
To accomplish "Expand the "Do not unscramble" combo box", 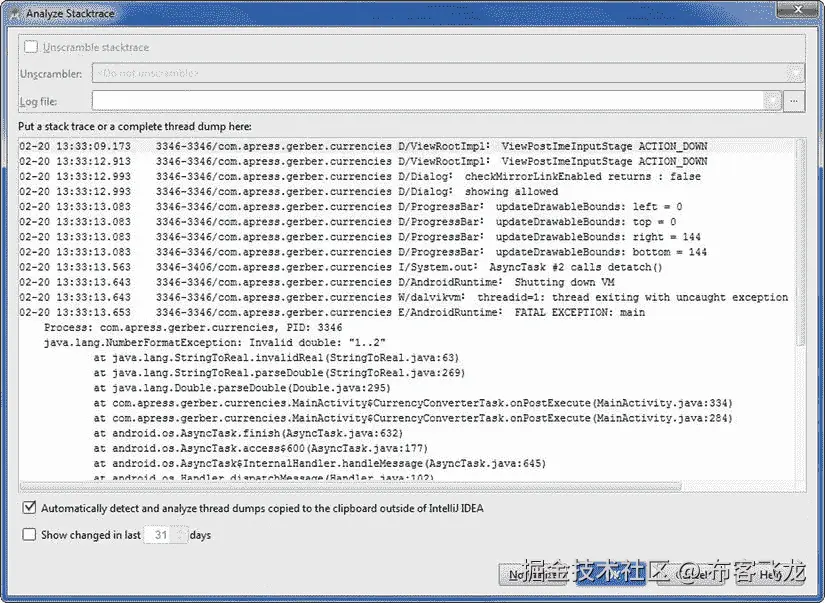I will click(795, 73).
